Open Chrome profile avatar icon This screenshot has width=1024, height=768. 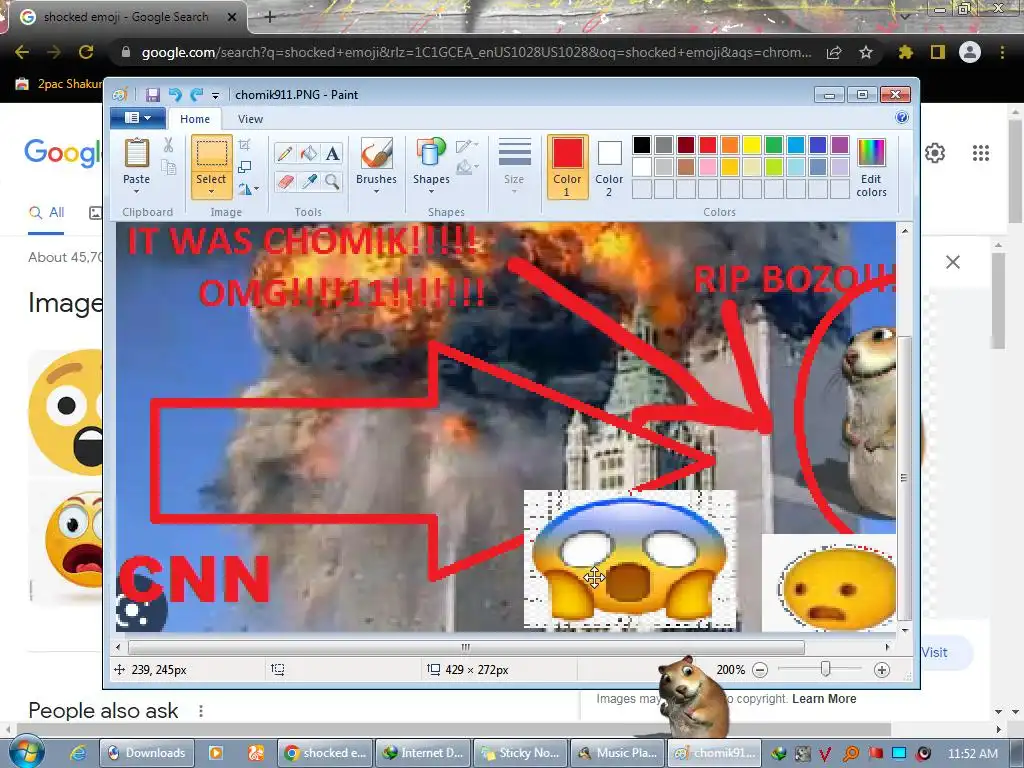970,52
